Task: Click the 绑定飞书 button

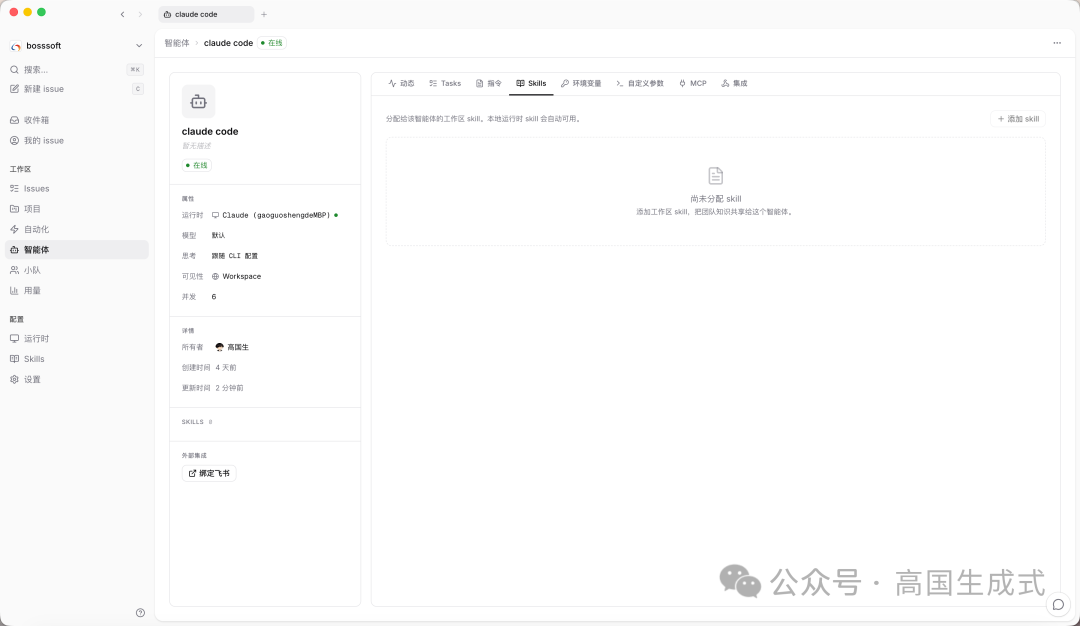Action: (x=209, y=474)
